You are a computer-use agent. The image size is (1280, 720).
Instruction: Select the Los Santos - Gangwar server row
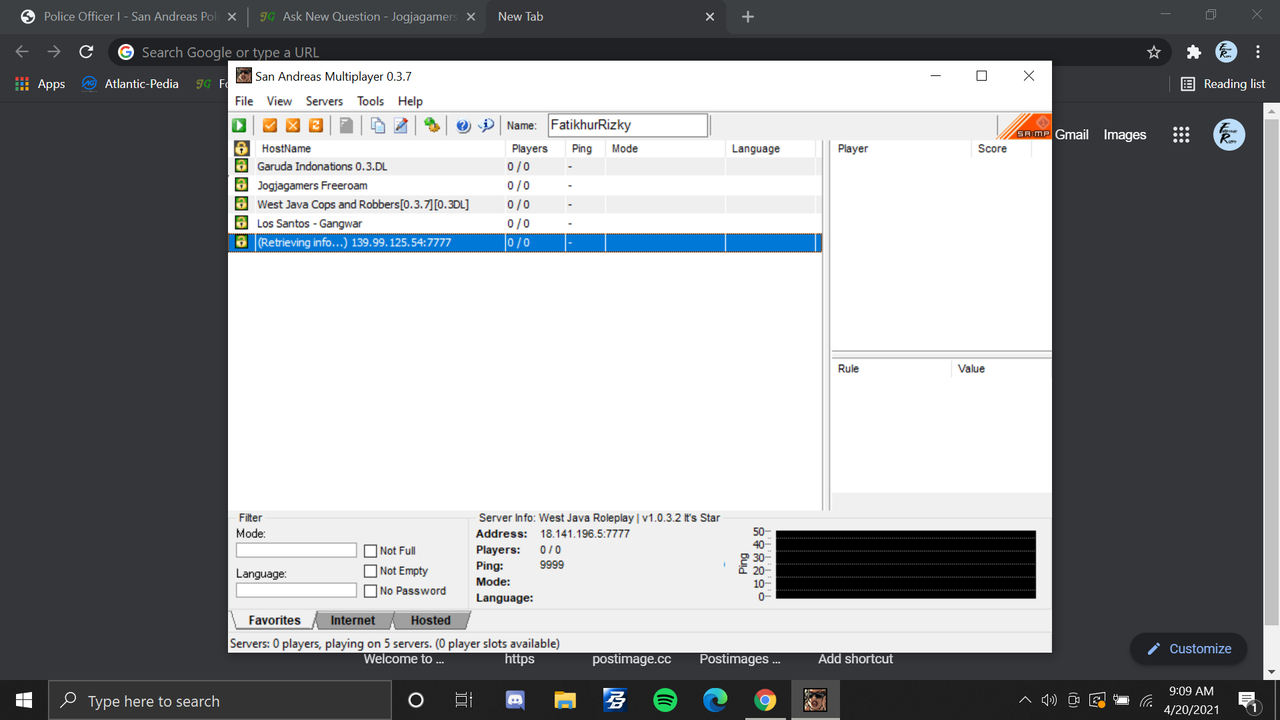[x=525, y=223]
